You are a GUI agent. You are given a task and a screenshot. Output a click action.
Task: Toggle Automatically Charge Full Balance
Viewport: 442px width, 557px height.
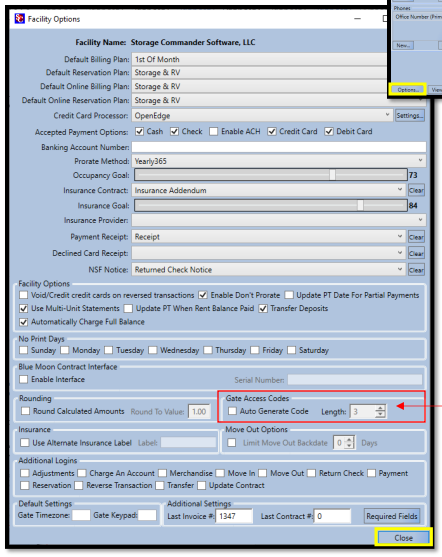point(23,322)
